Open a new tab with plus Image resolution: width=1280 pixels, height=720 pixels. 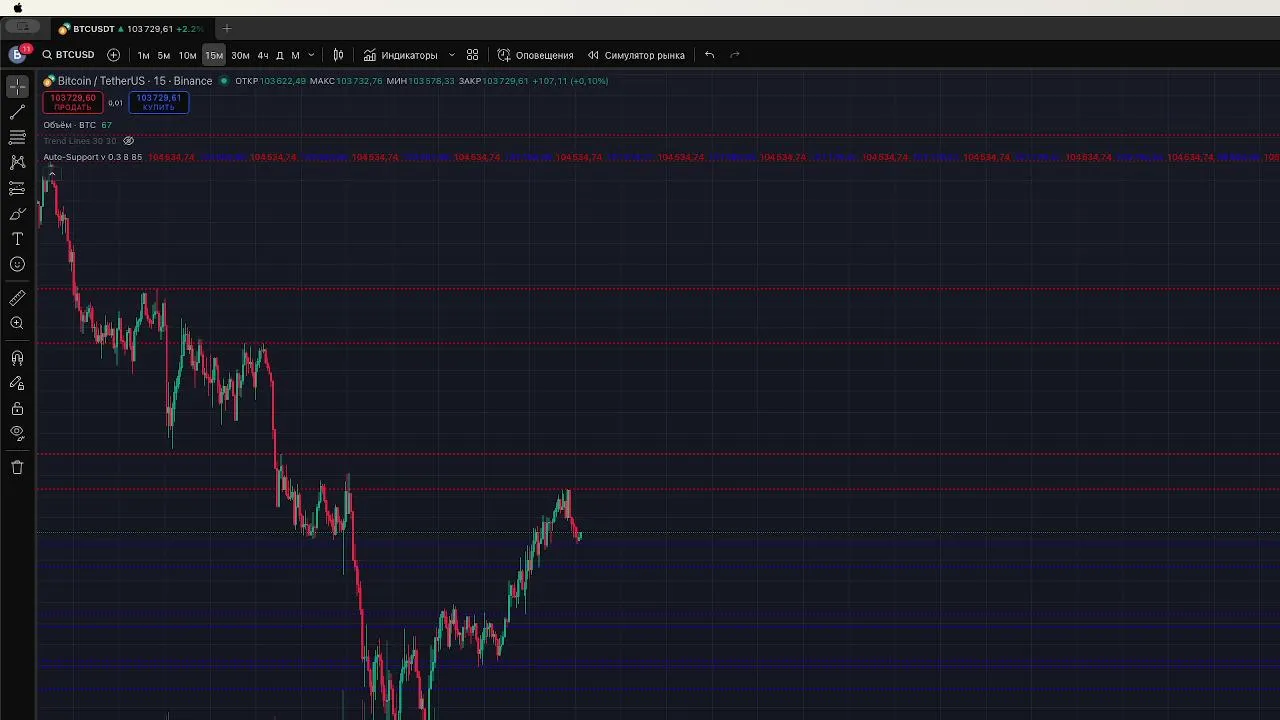[x=227, y=29]
